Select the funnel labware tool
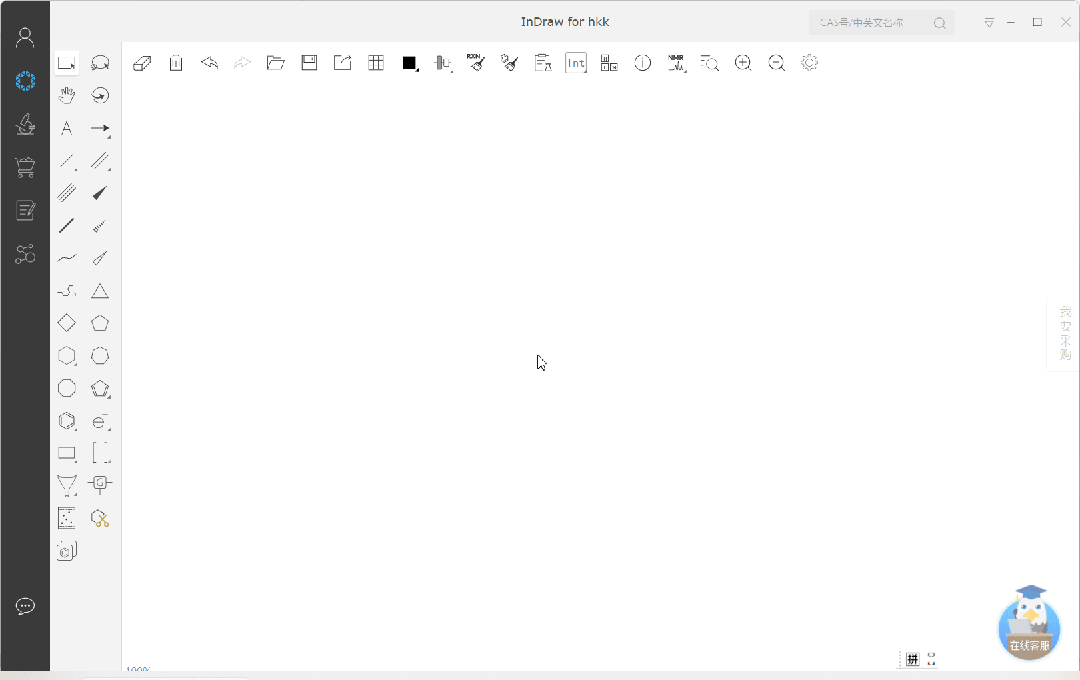Screen dimensions: 1080x680 point(67,485)
